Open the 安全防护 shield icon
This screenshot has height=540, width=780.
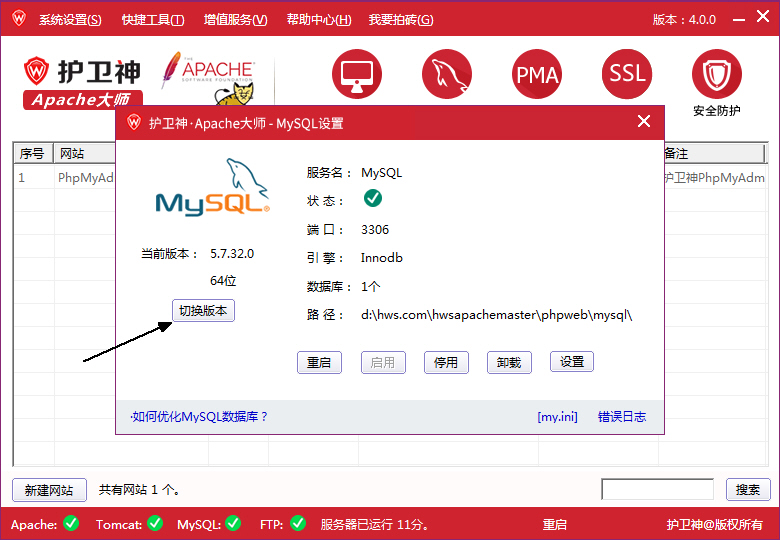tap(716, 76)
